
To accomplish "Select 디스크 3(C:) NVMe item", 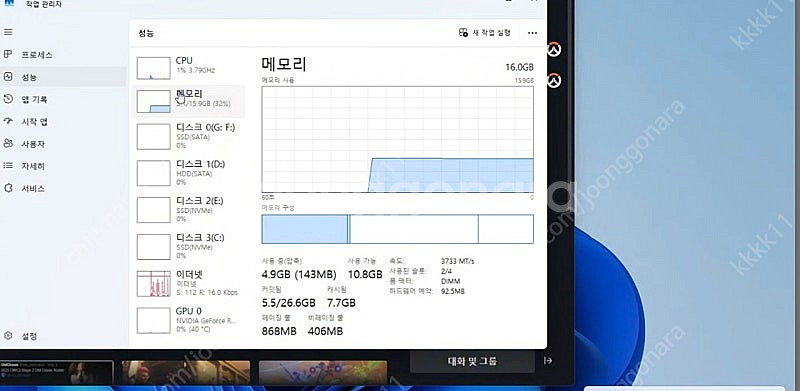I will pos(188,247).
